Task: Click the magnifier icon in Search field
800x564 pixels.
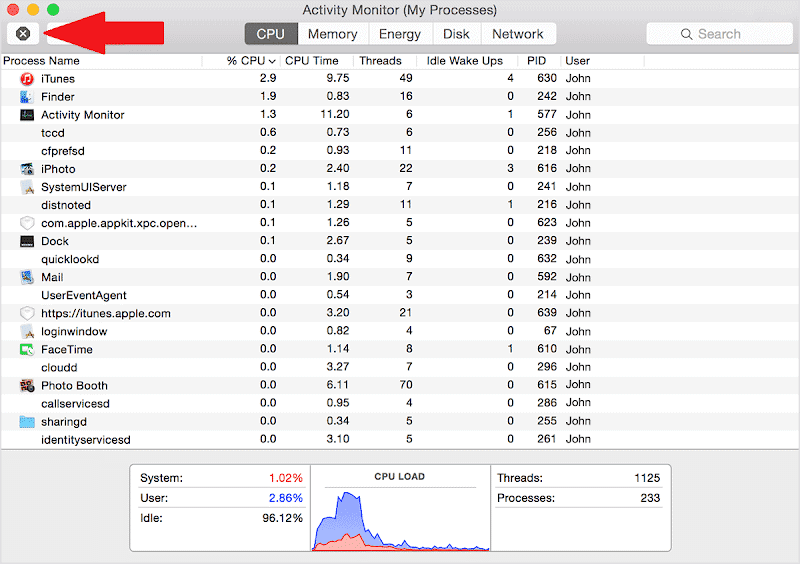Action: pyautogui.click(x=686, y=34)
